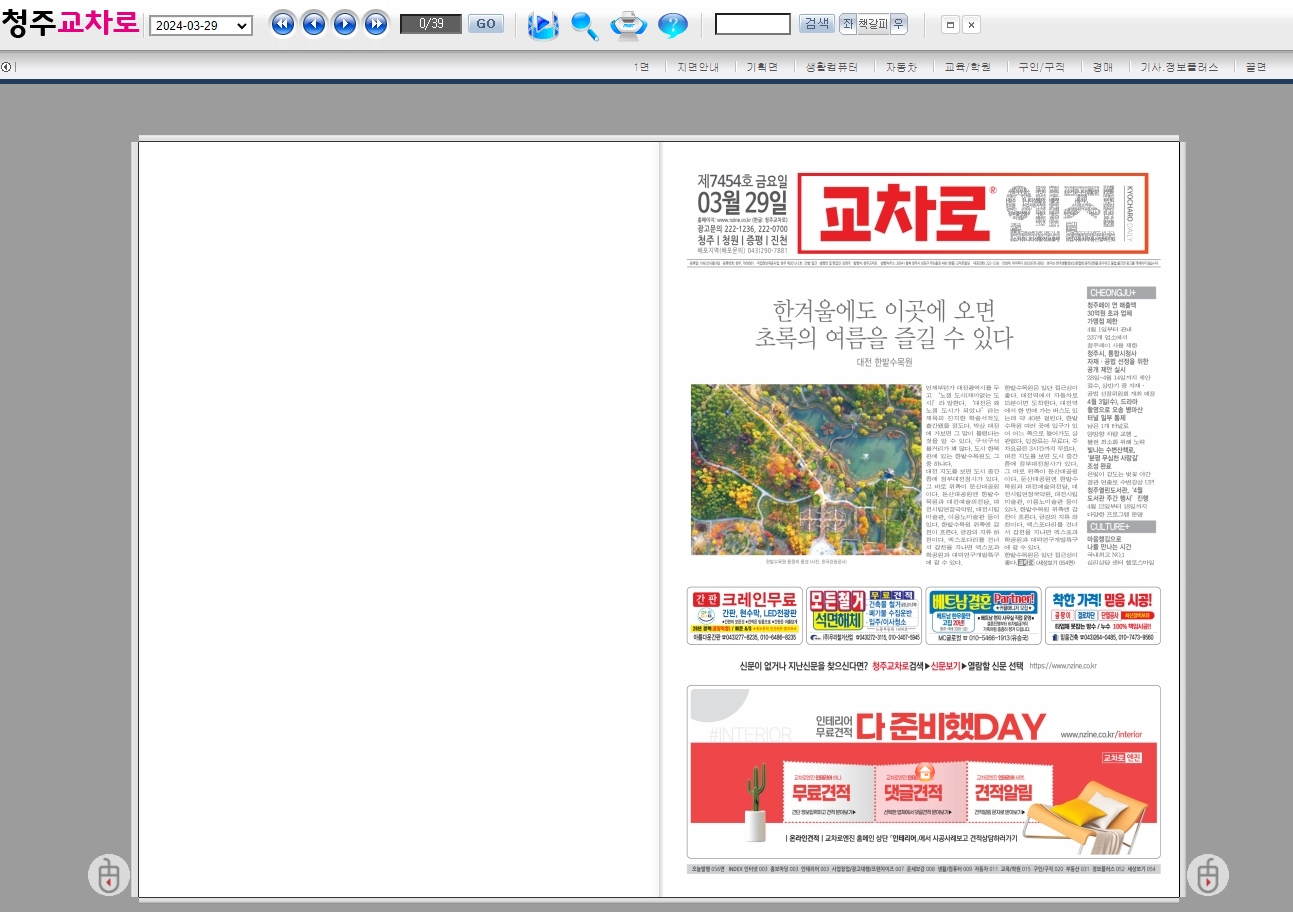
Task: Go to the next page arrow
Action: tap(345, 24)
